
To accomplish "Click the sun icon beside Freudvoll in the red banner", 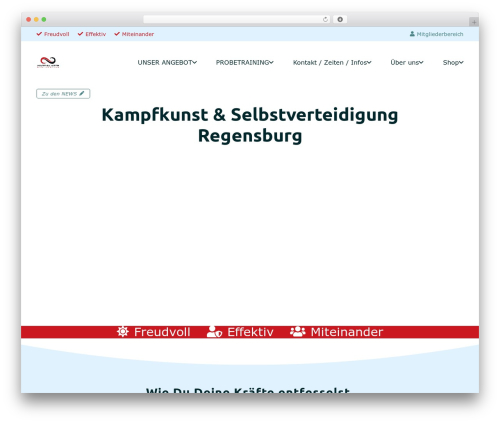I will pyautogui.click(x=123, y=332).
